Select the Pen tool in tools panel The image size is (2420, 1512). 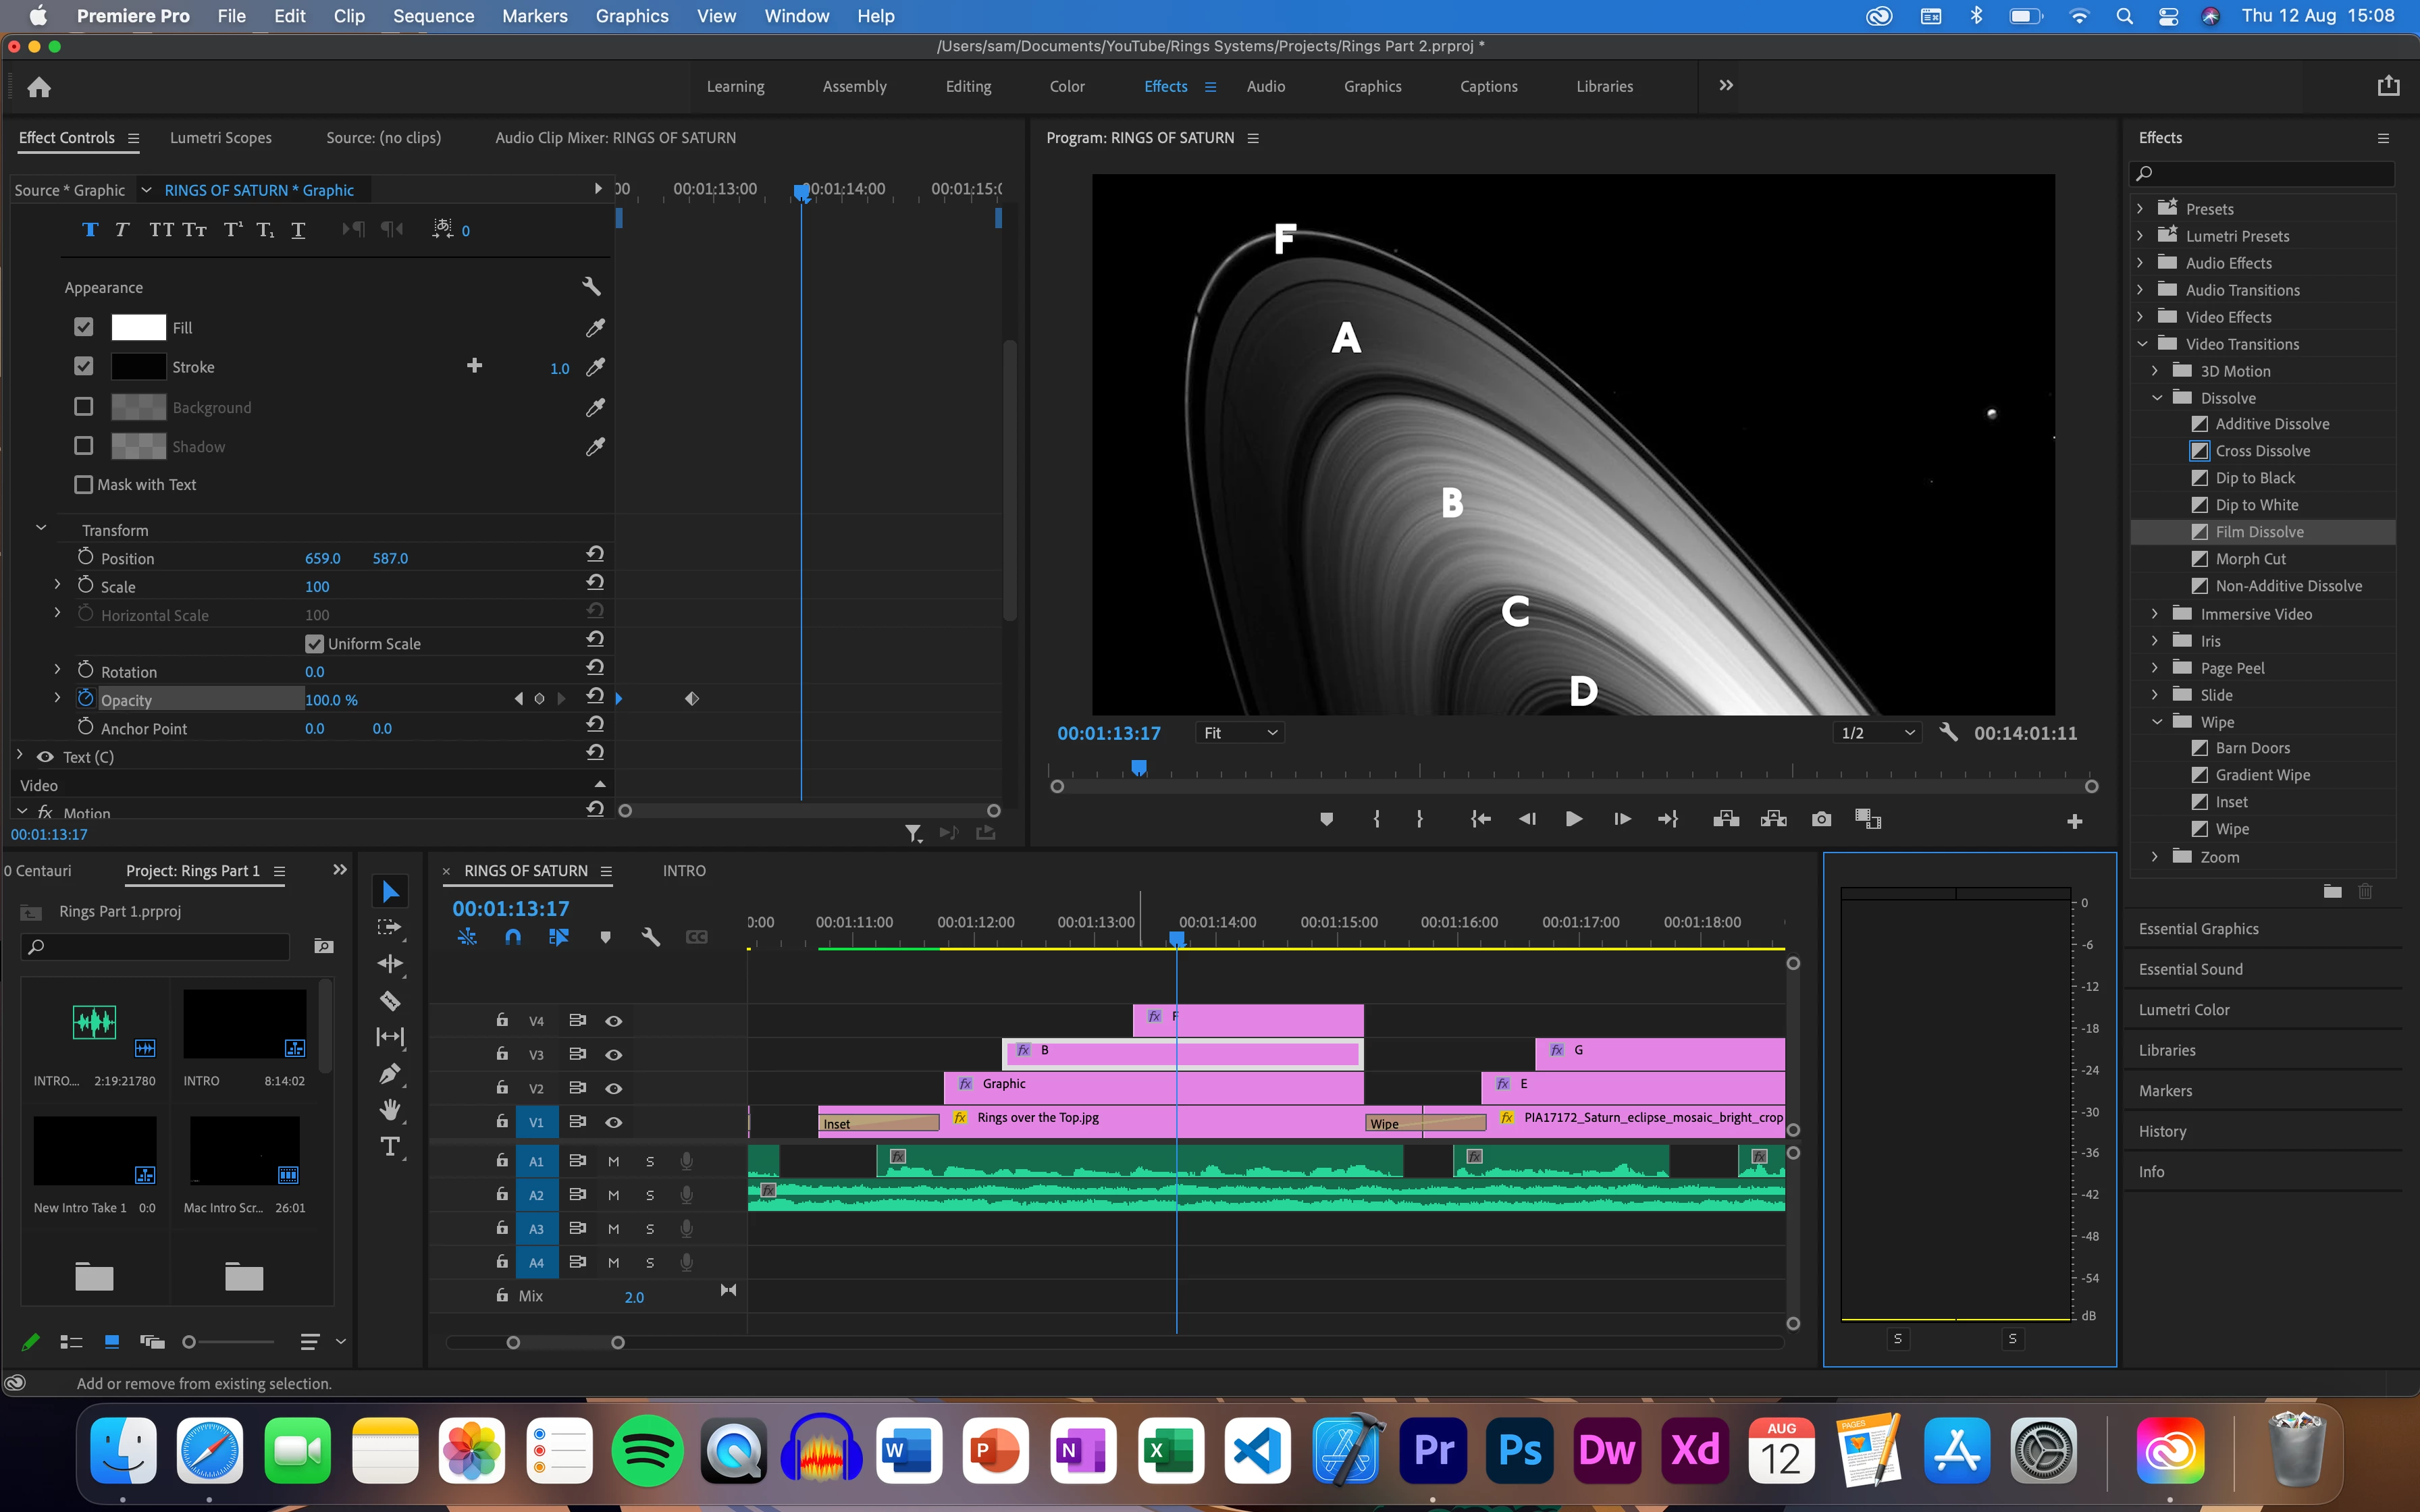[x=390, y=1074]
